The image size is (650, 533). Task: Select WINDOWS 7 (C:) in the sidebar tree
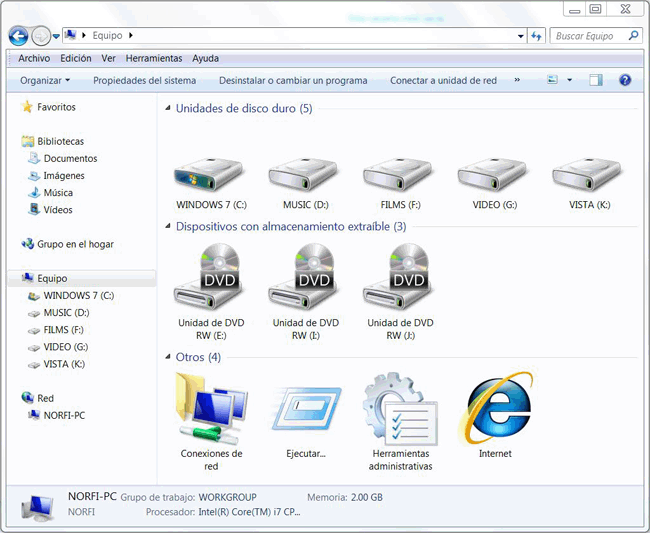79,296
